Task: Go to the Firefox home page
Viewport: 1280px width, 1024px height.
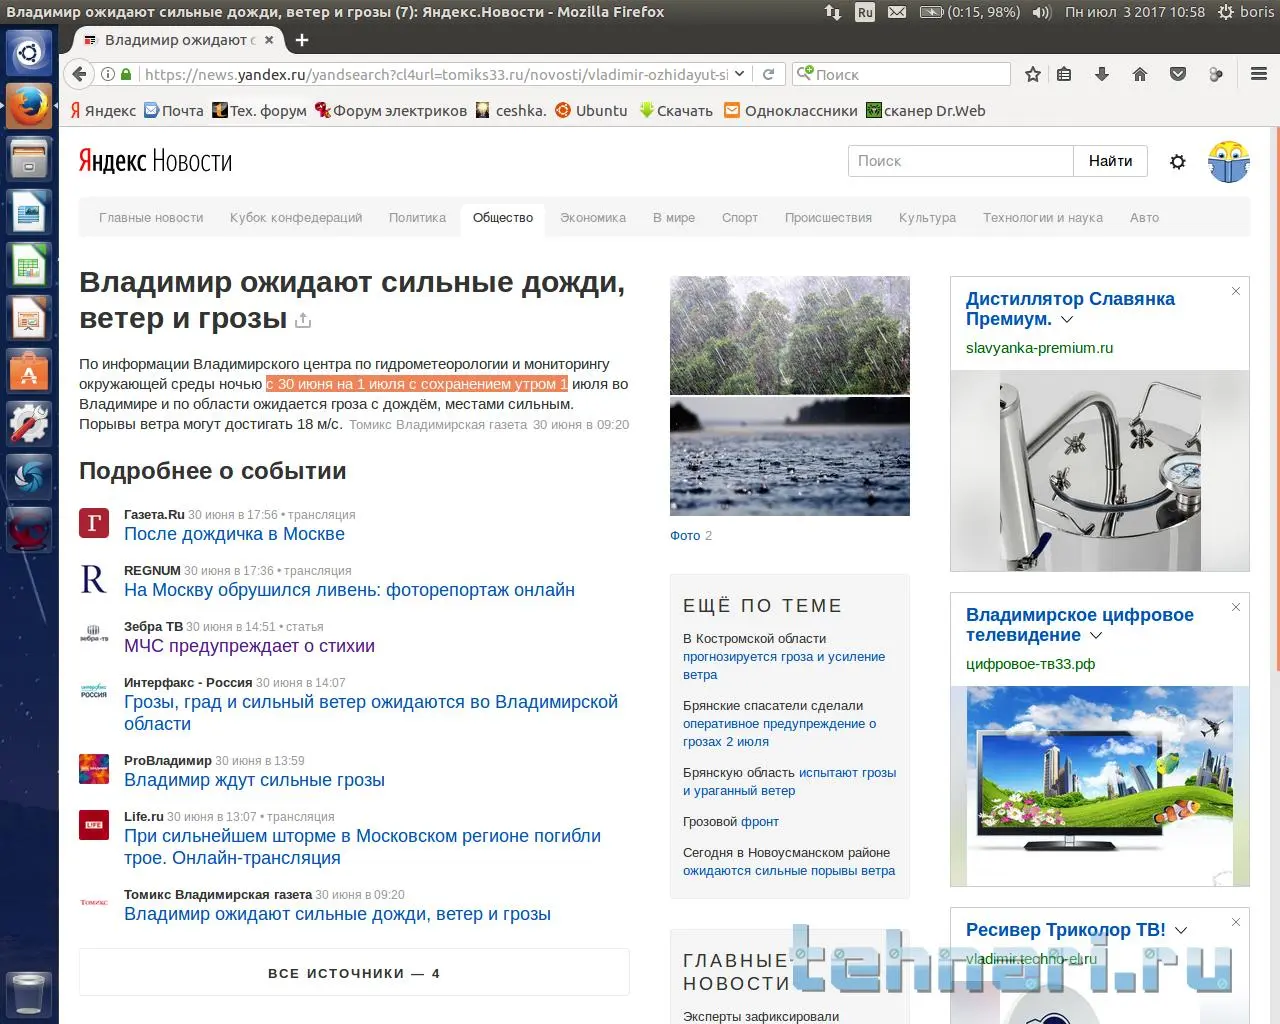Action: pos(1139,74)
